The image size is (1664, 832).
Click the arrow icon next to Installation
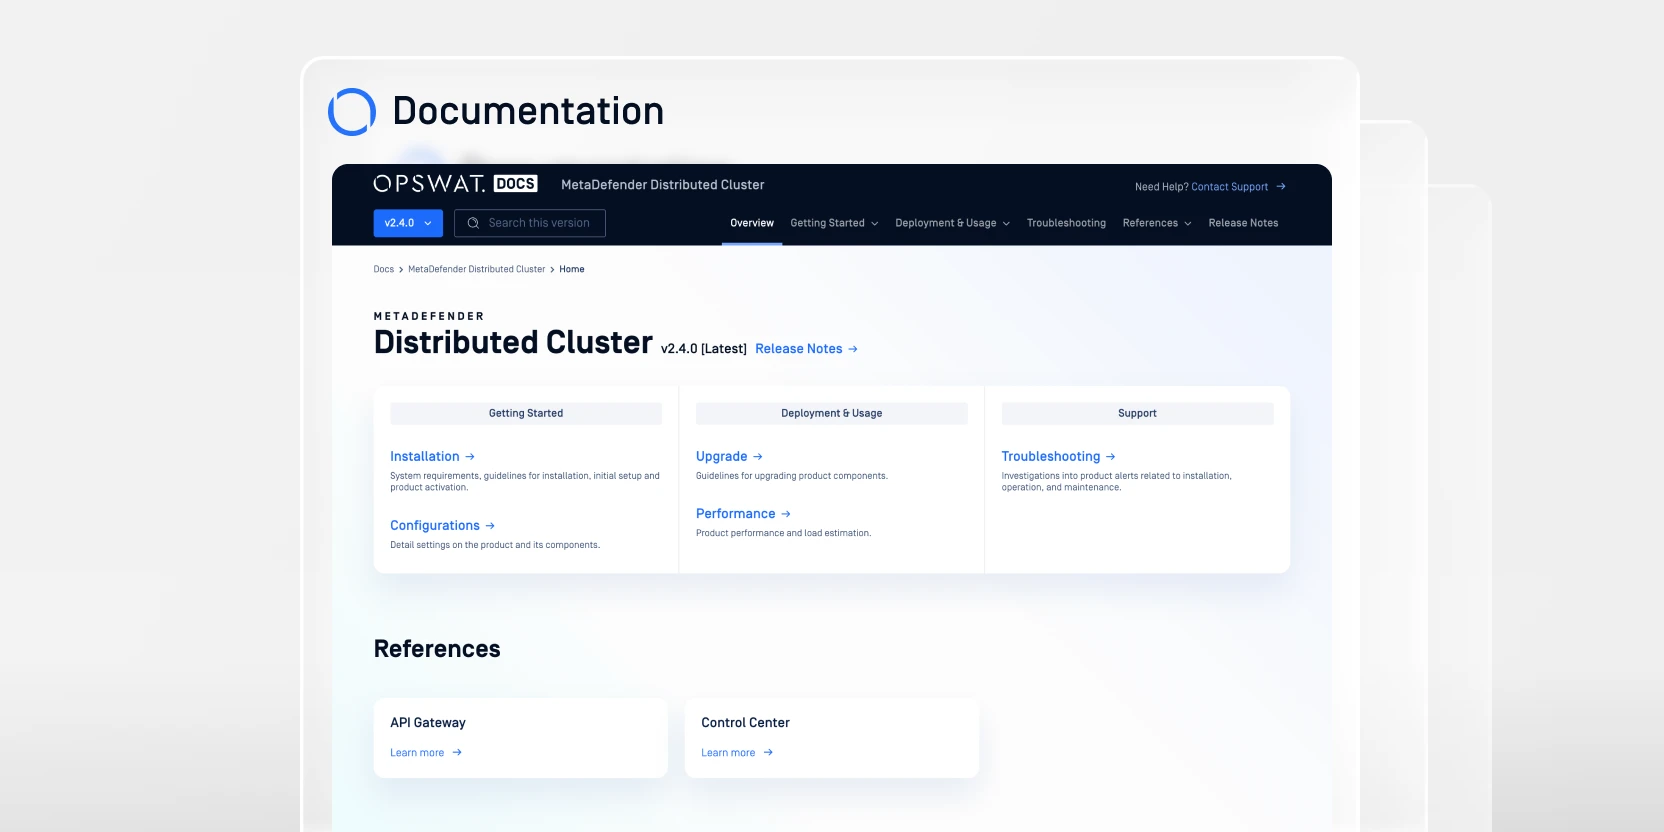pos(470,457)
